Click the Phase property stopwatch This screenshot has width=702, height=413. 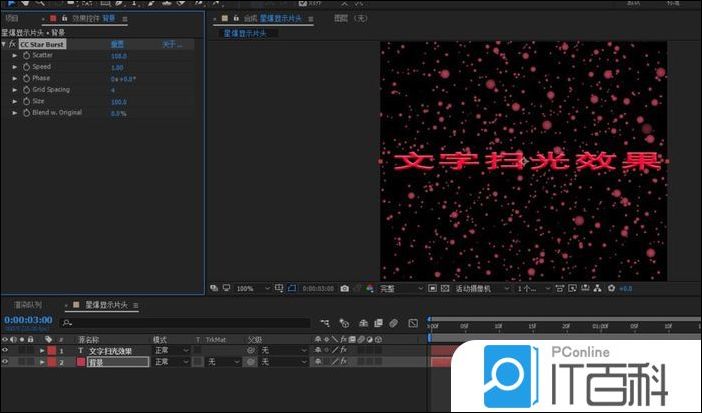point(25,78)
